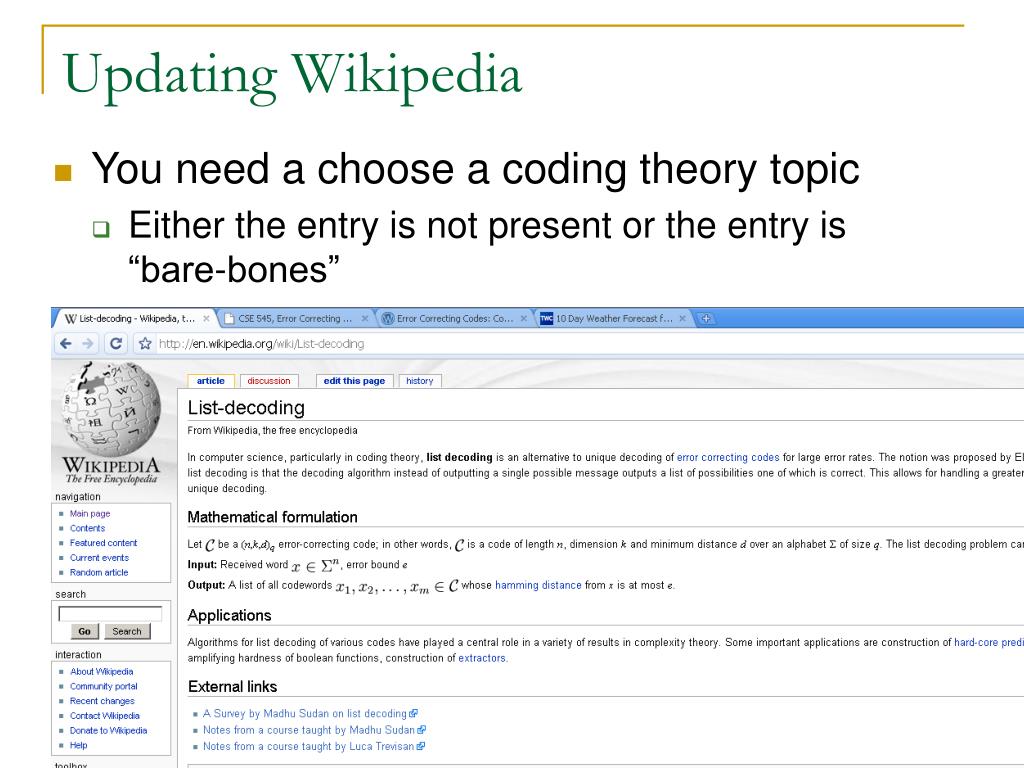1024x768 pixels.
Task: Follow the error correcting codes link
Action: pyautogui.click(x=728, y=457)
